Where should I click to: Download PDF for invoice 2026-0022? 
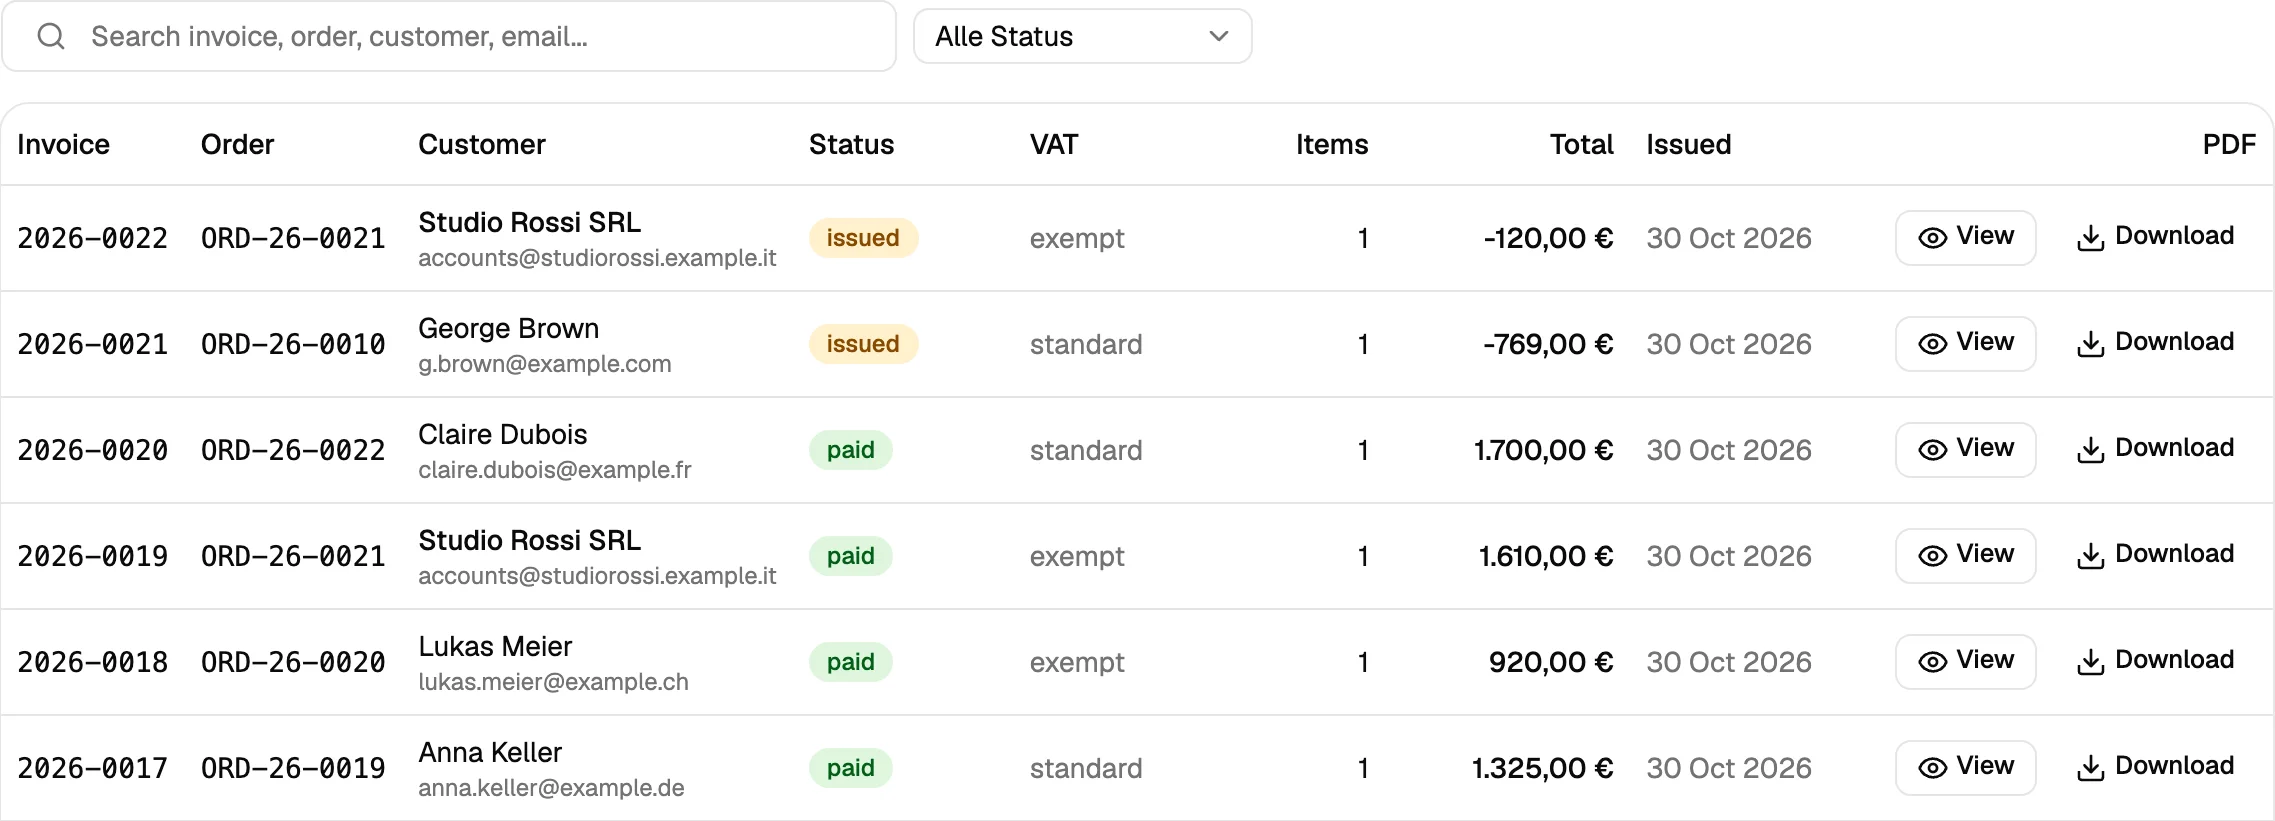[2155, 237]
